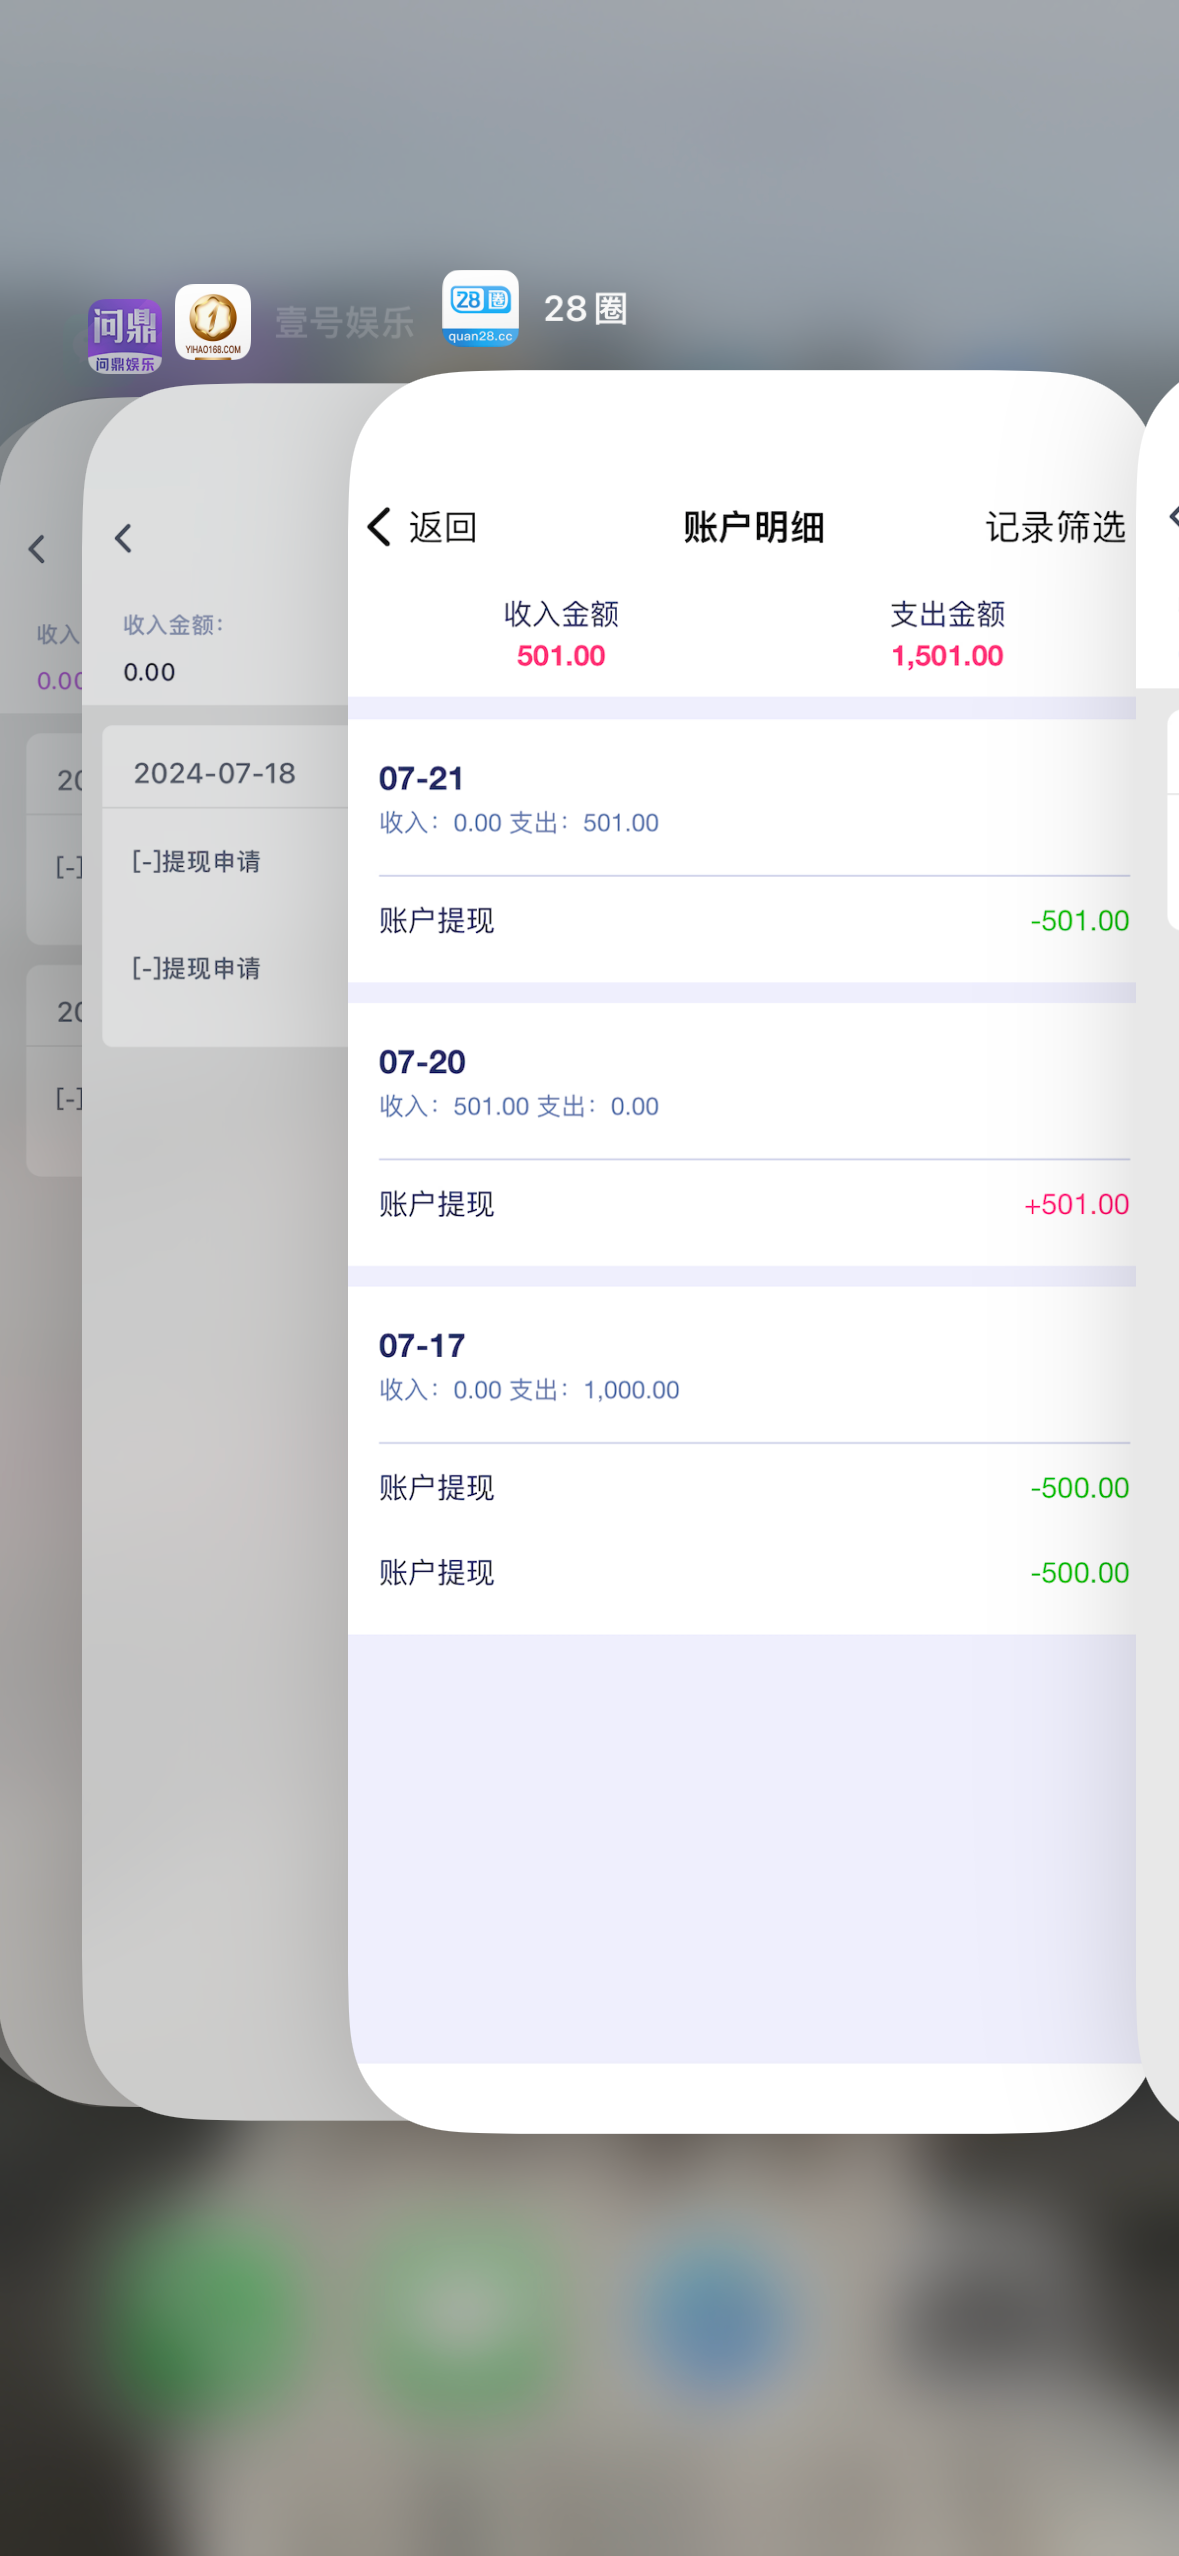The width and height of the screenshot is (1179, 2556).
Task: Expand the 07-17 date section
Action: (422, 1346)
